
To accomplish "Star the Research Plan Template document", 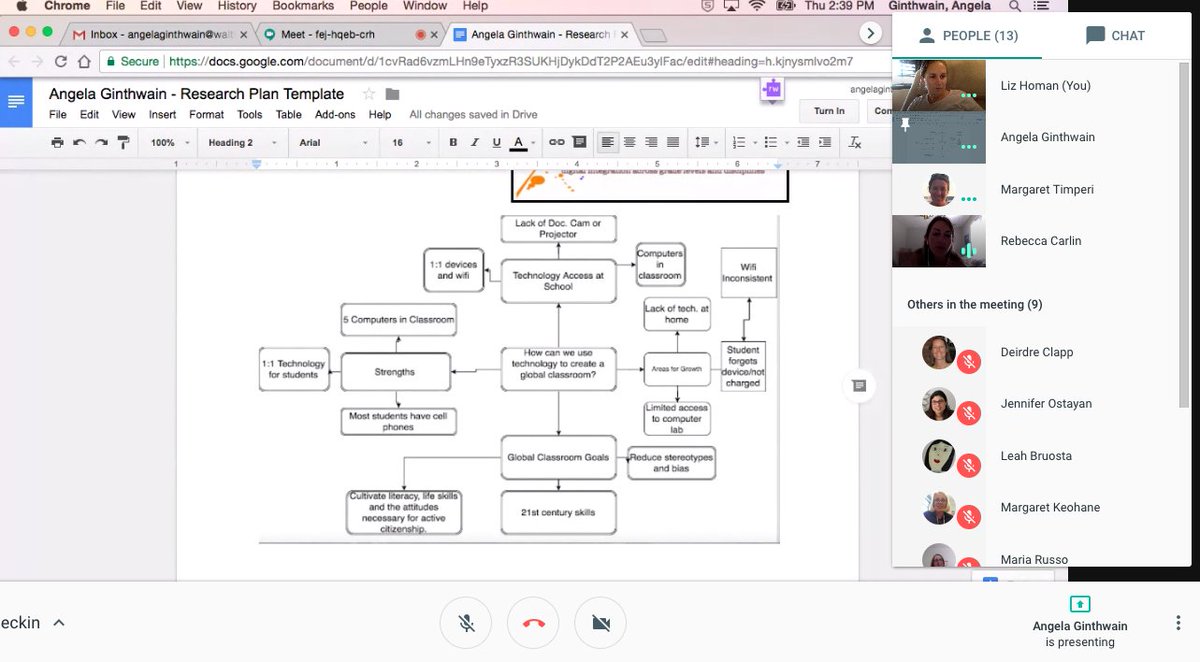I will click(x=367, y=93).
